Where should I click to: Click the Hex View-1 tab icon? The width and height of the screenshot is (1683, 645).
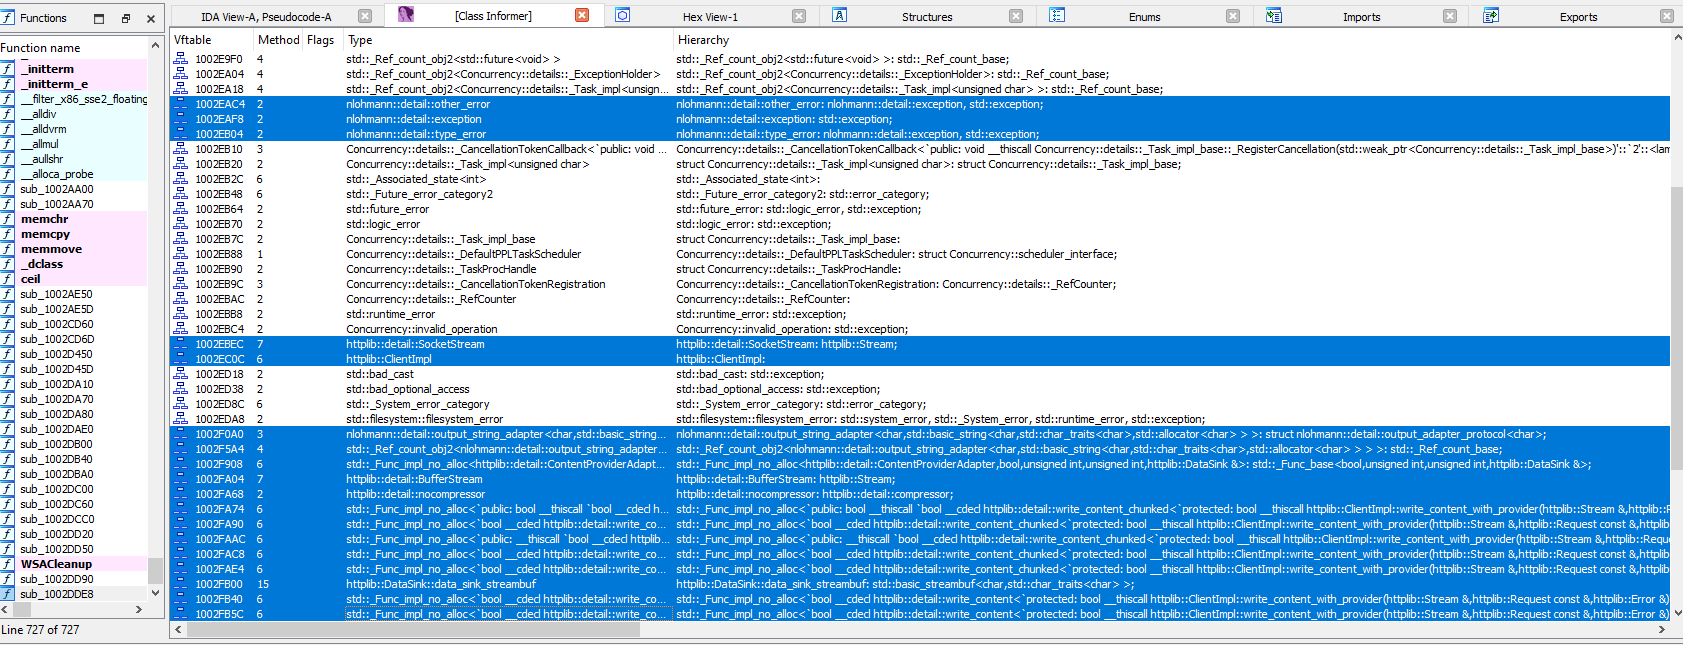coord(622,15)
